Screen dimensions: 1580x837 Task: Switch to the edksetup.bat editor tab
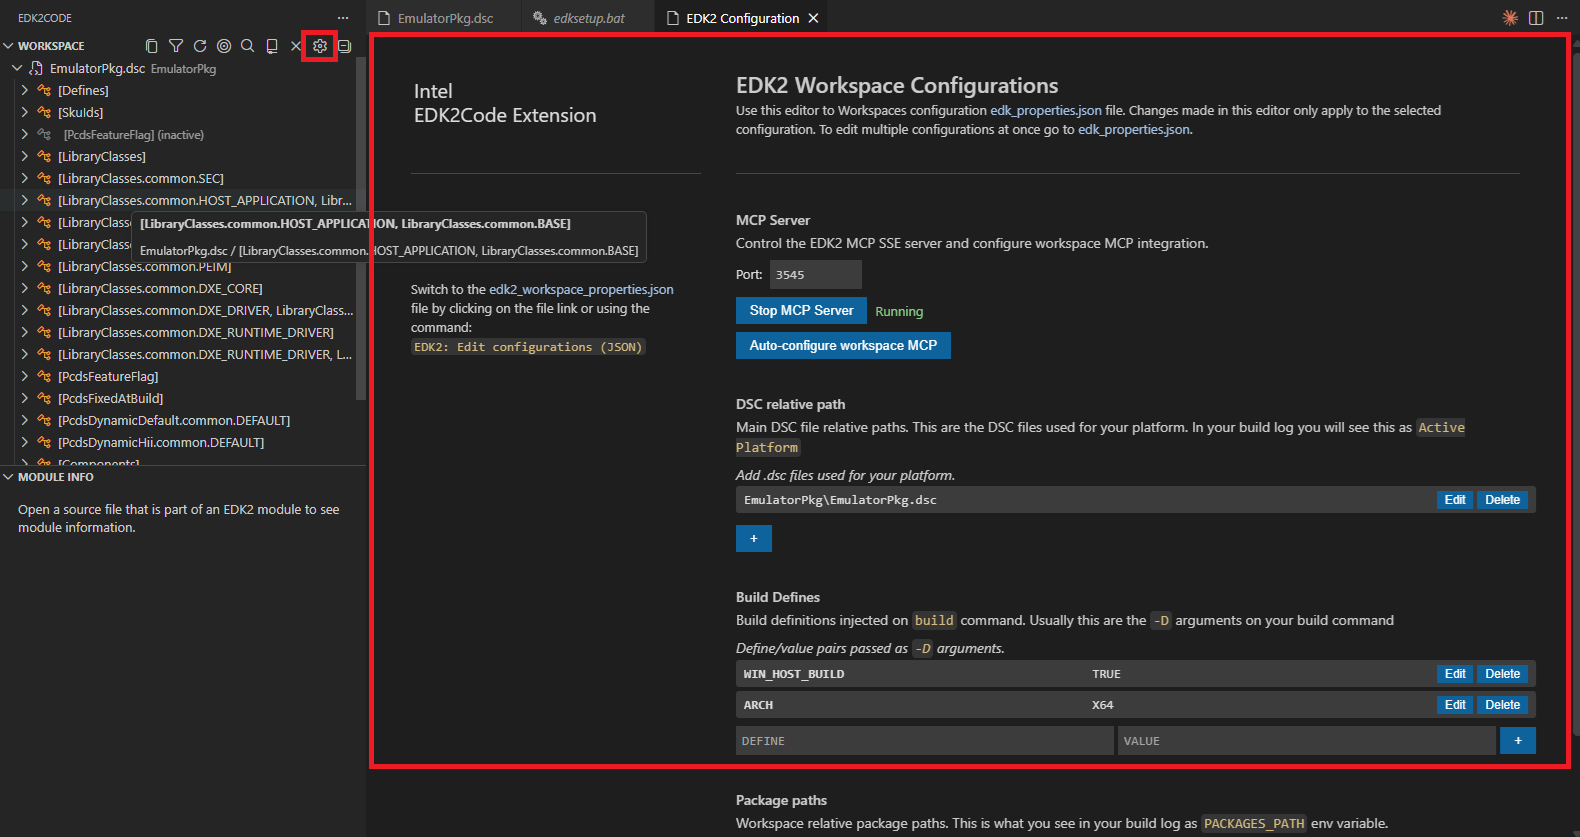(588, 18)
